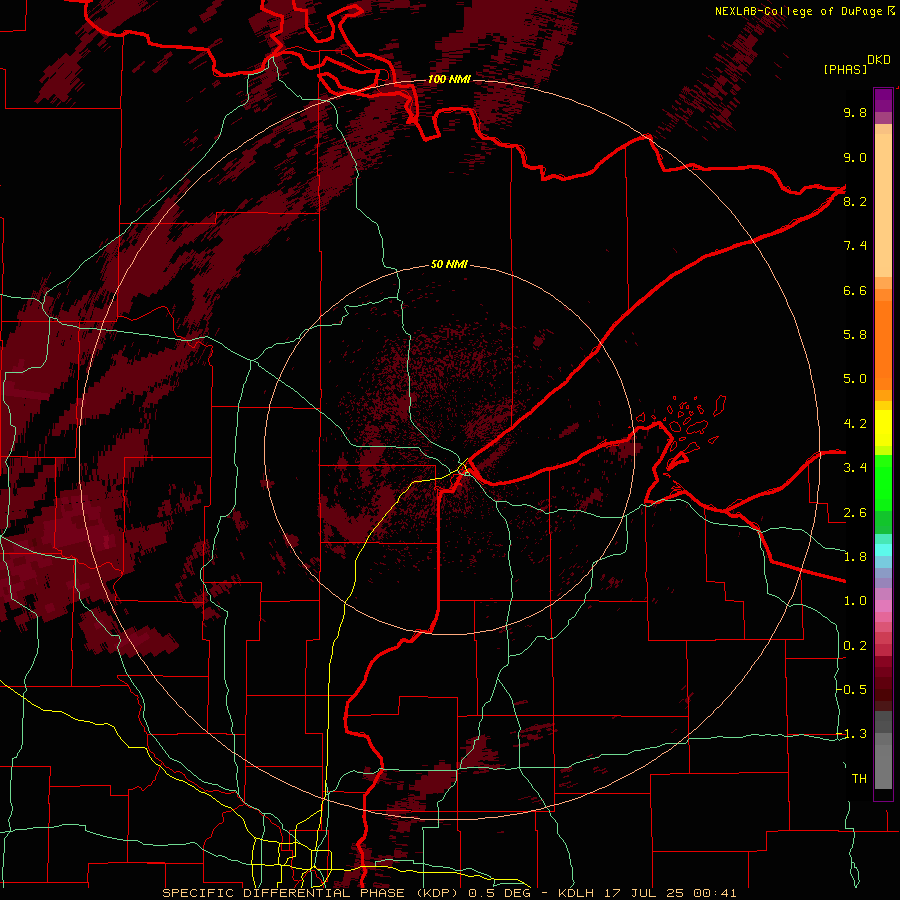Click the 0.2 value on the color scale

tap(855, 646)
